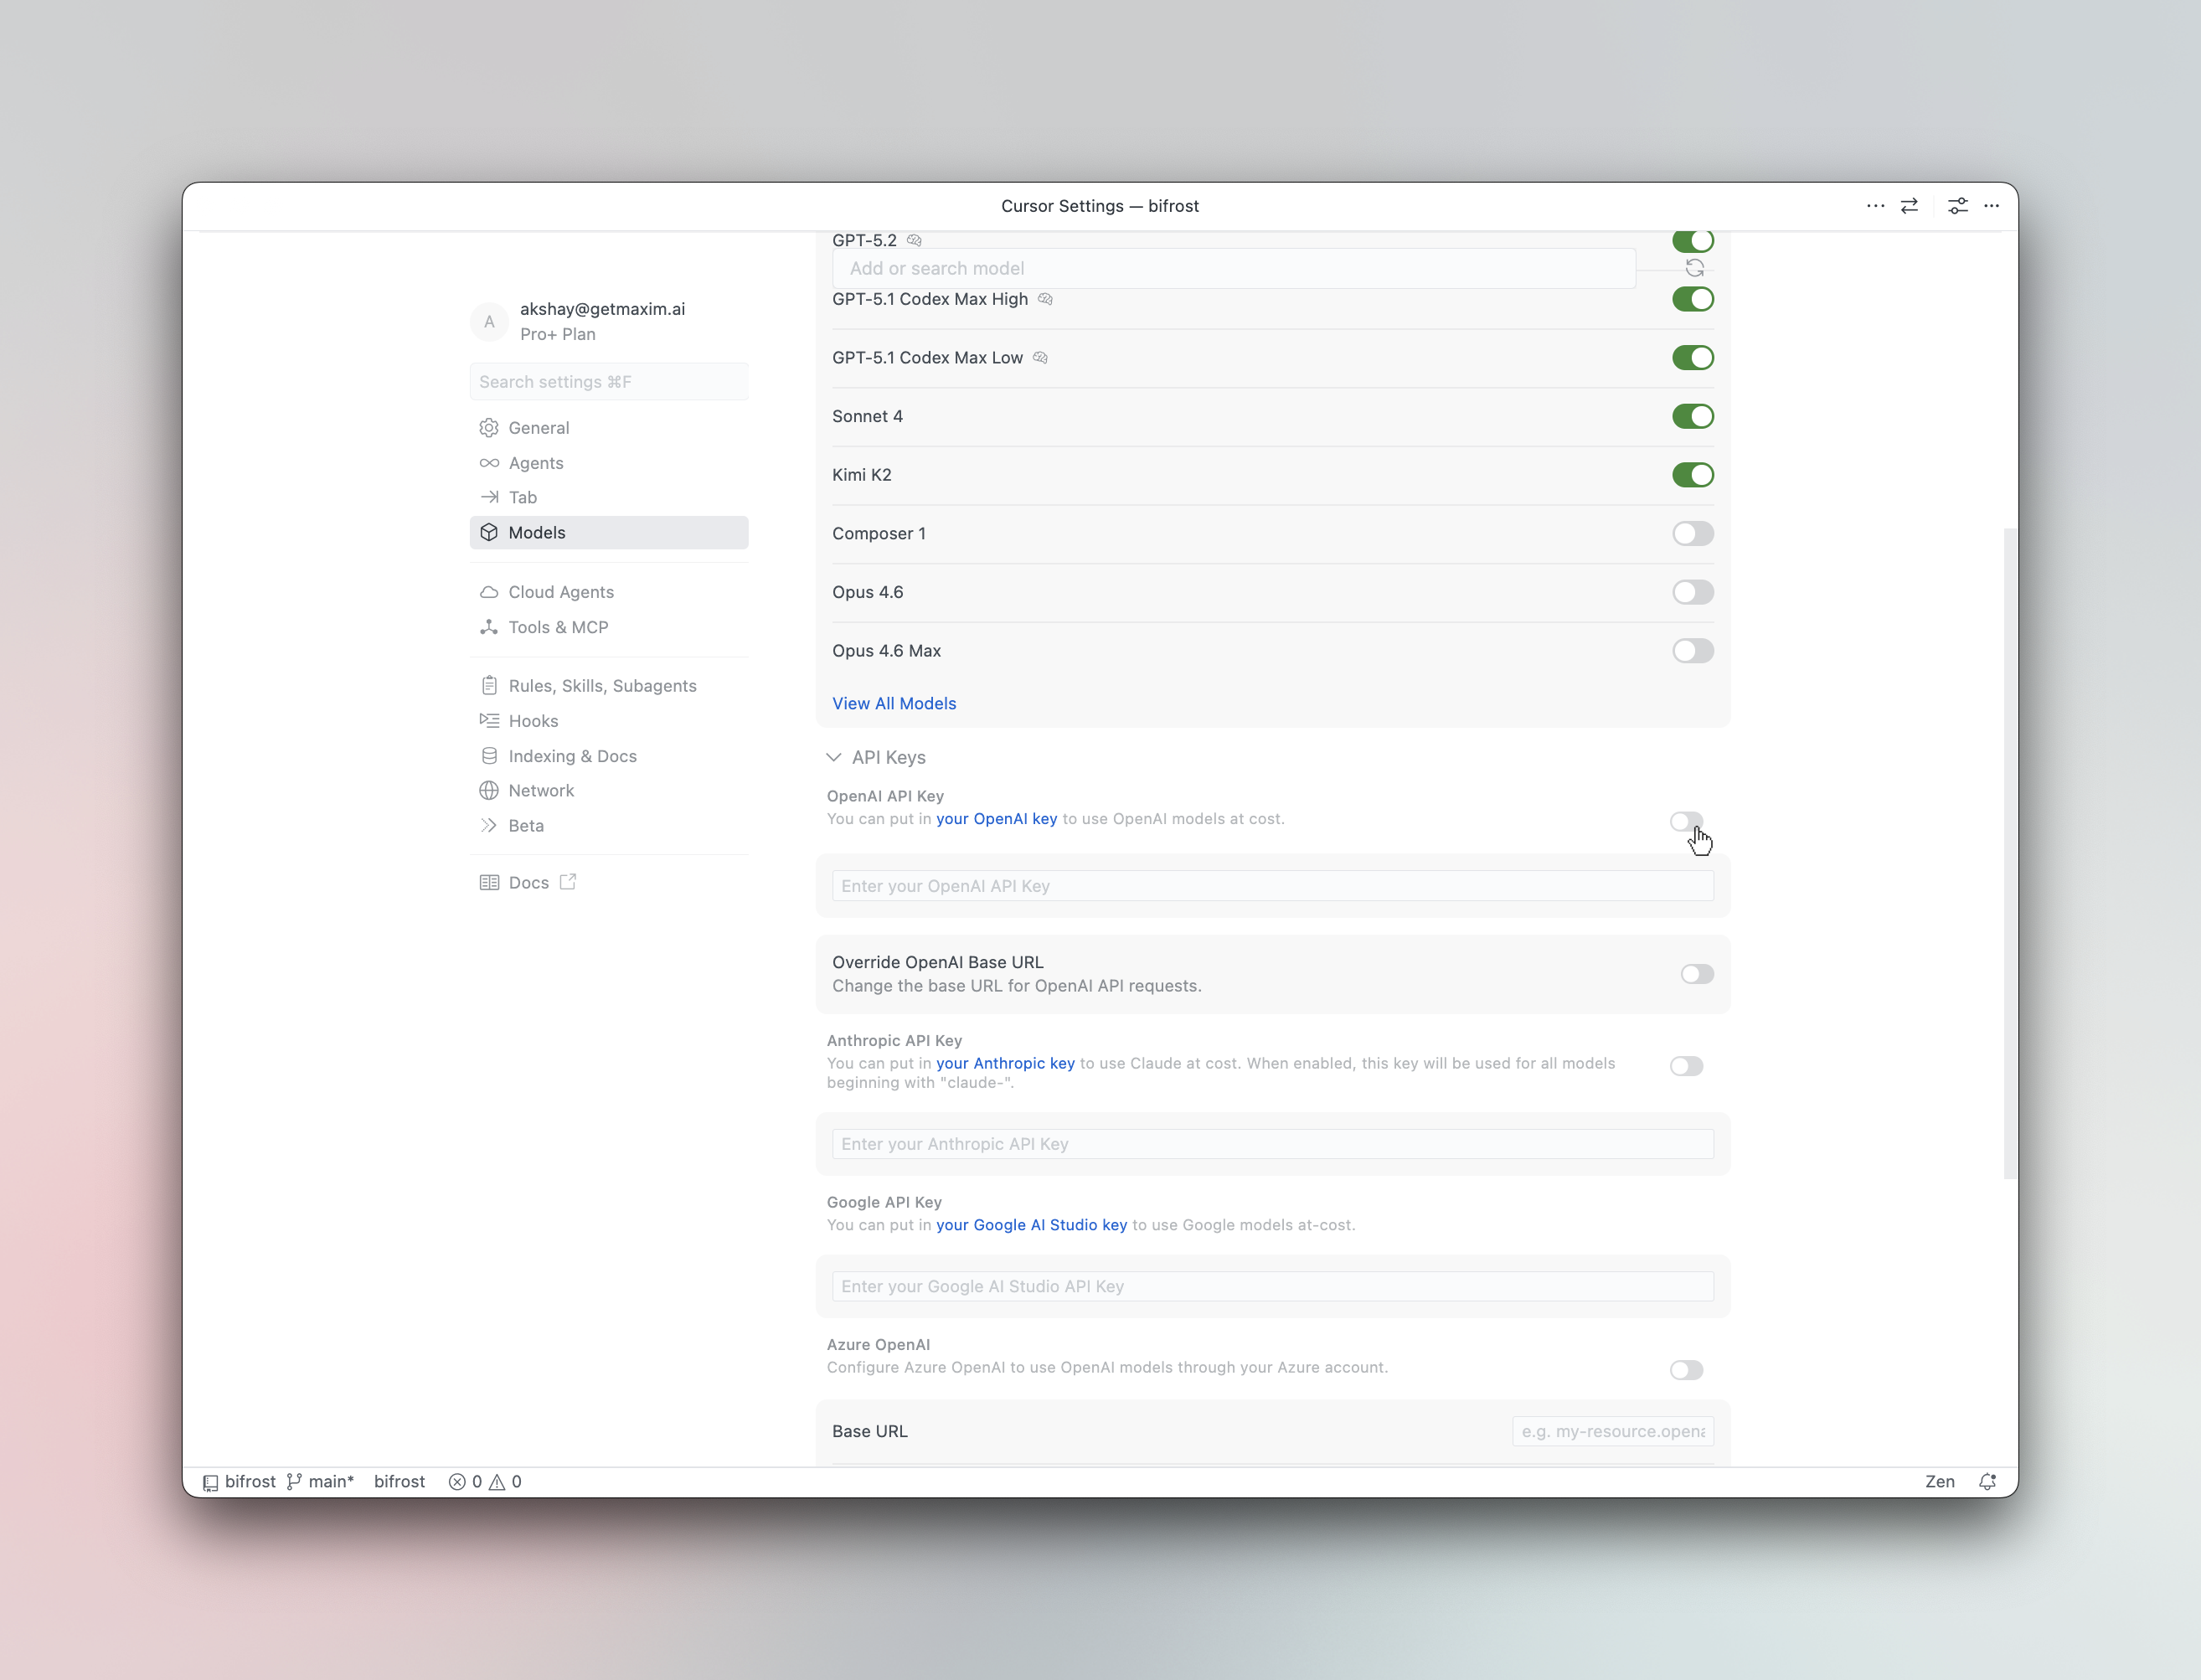Select the Agents sidebar icon
The image size is (2201, 1680).
[x=489, y=463]
